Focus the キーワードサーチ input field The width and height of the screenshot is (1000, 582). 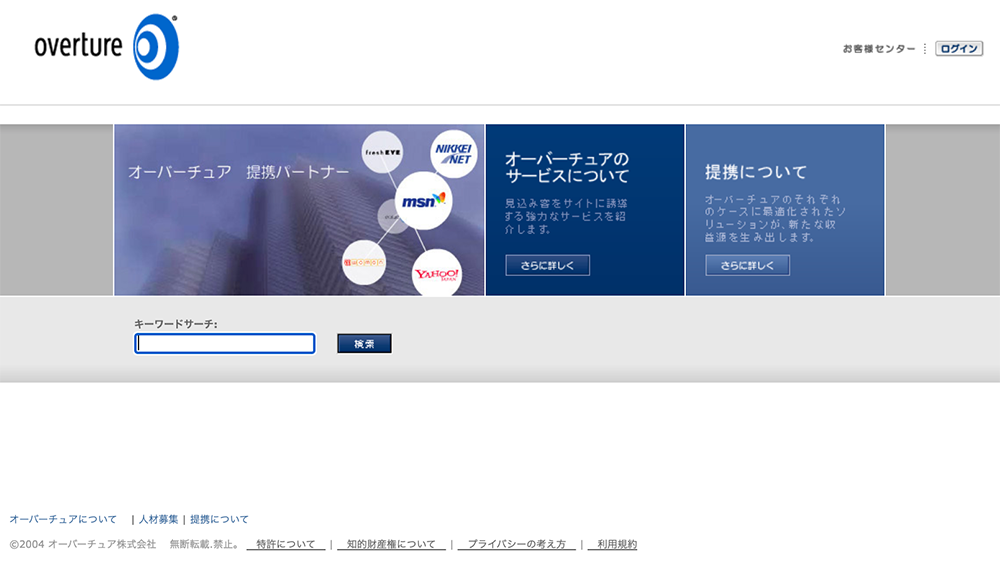click(x=225, y=344)
